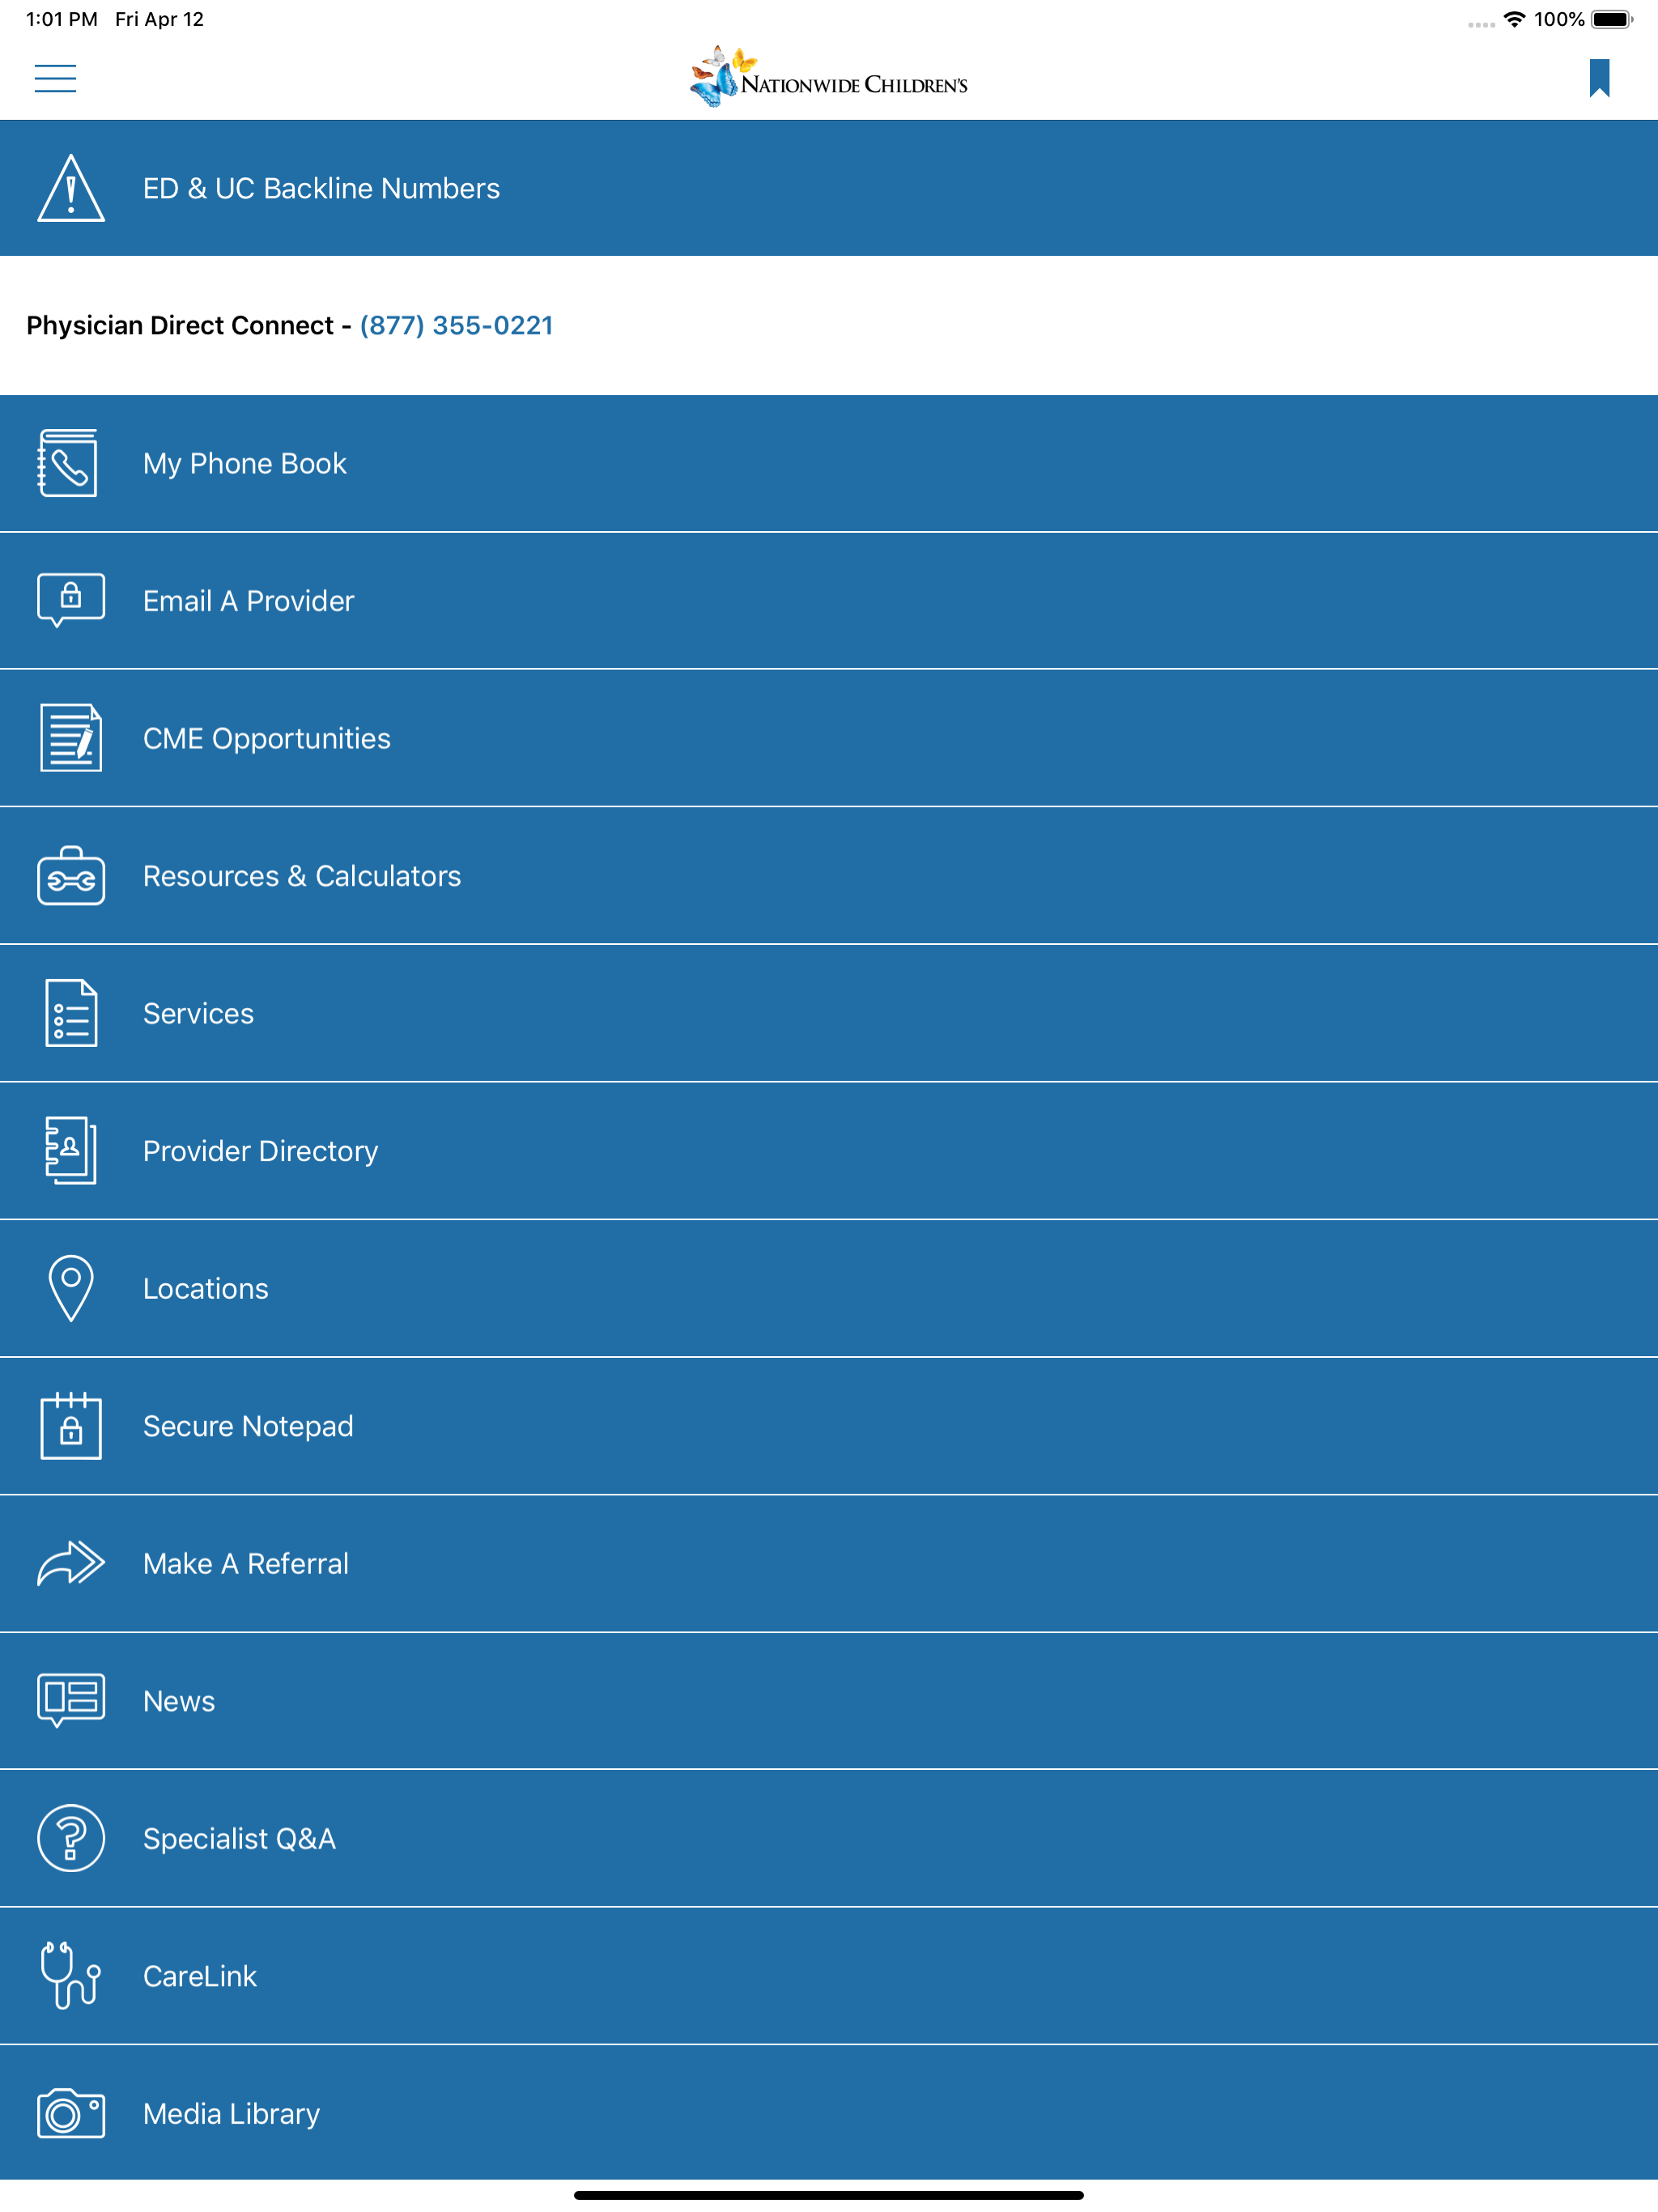
Task: View Locations
Action: pos(829,1288)
